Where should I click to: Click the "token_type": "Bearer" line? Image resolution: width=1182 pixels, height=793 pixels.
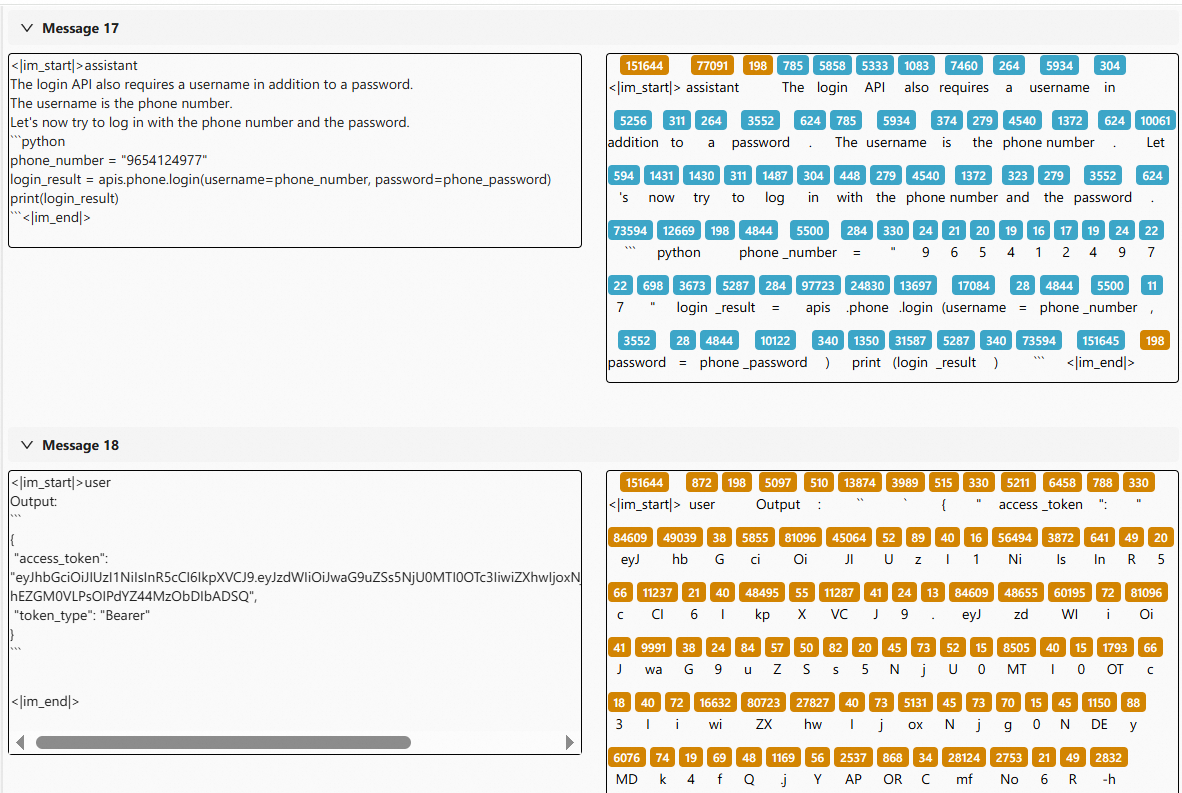click(82, 615)
